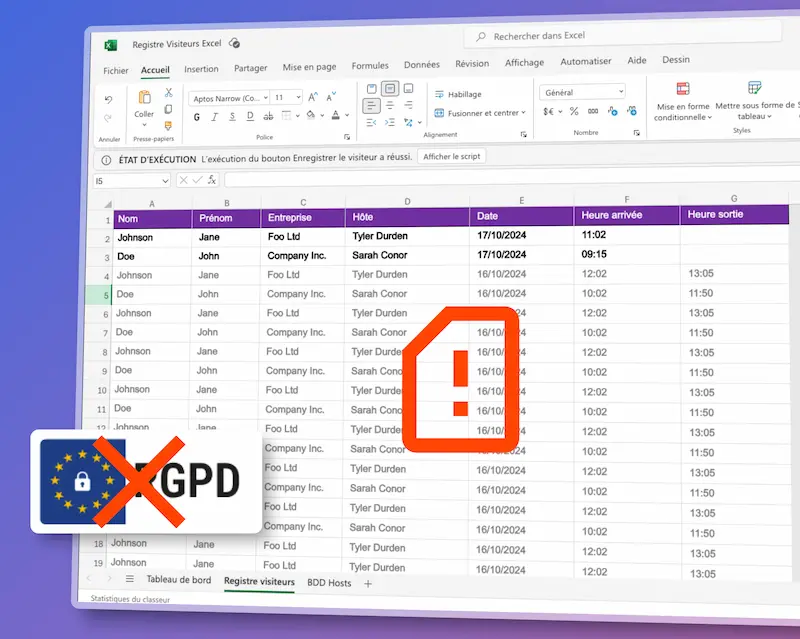Click the increase indent icon
800x639 pixels.
389,122
